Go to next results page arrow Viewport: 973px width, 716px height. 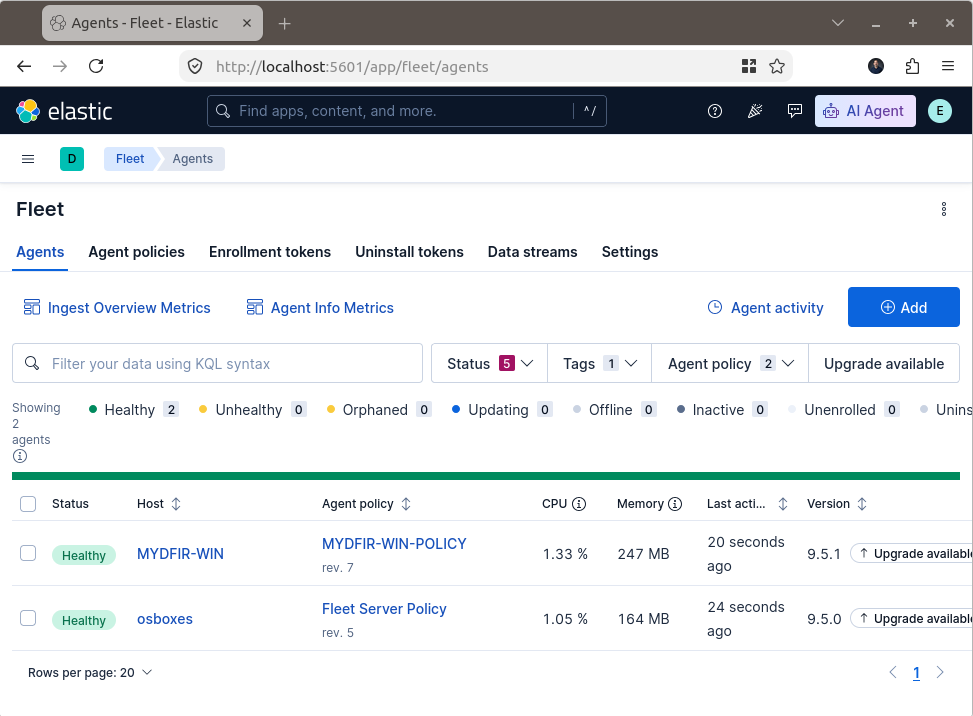click(x=940, y=672)
